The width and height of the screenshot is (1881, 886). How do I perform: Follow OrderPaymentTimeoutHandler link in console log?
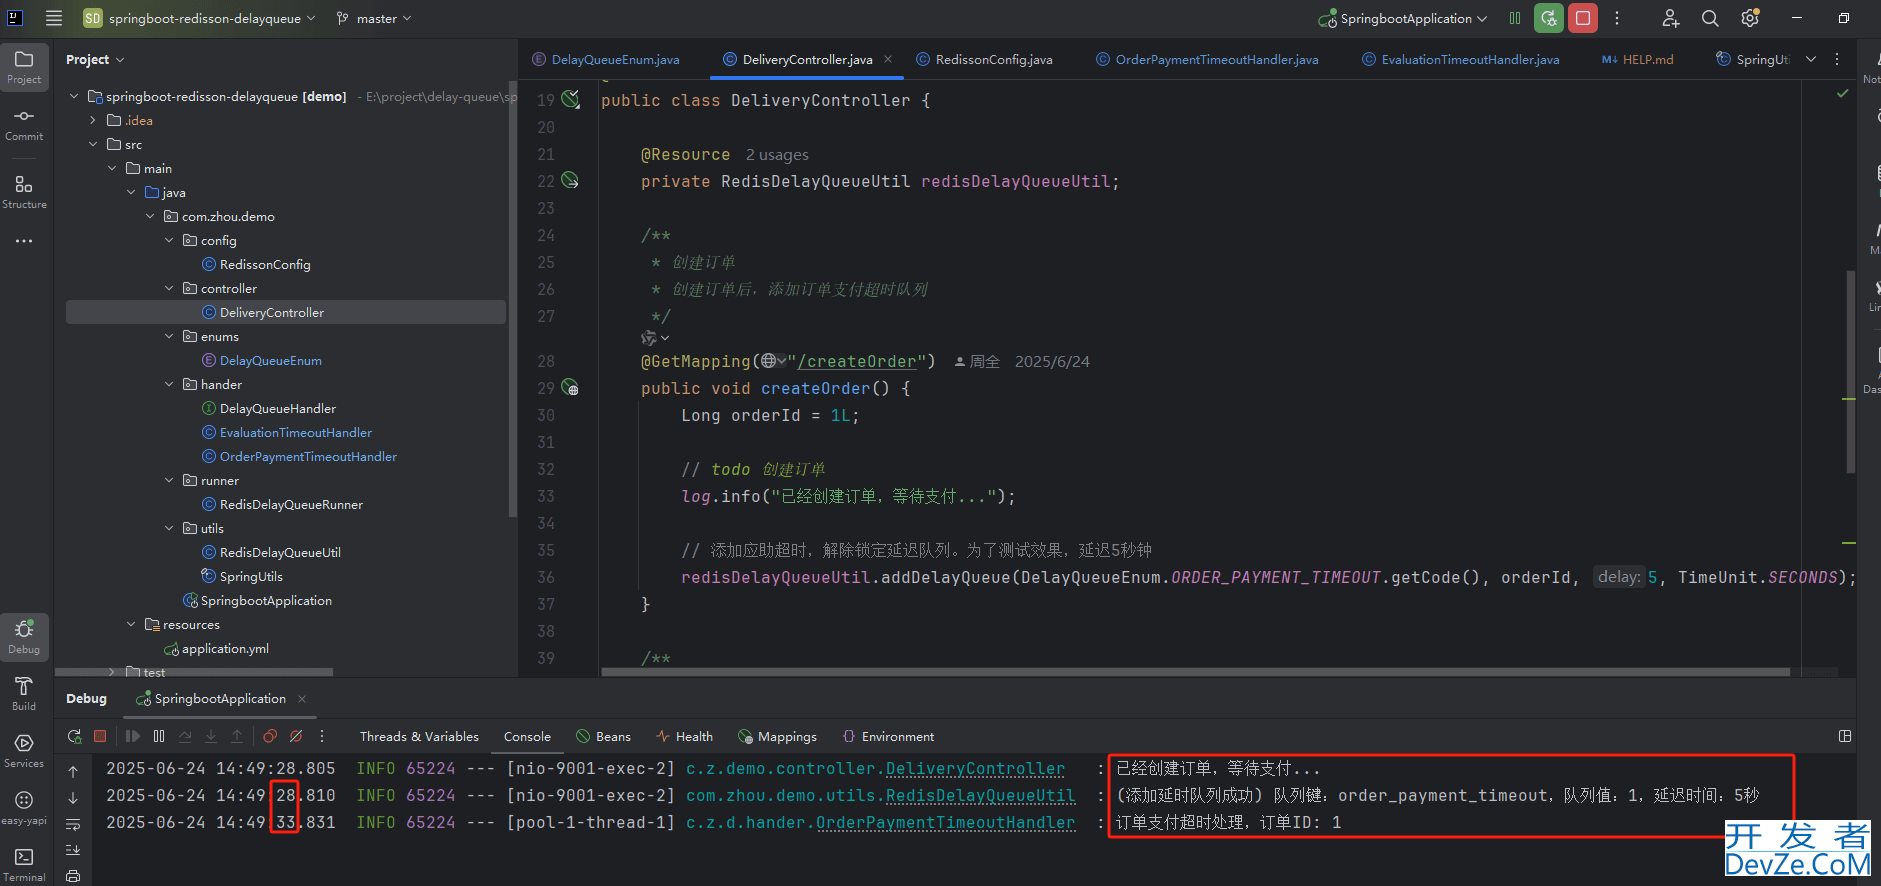(945, 823)
